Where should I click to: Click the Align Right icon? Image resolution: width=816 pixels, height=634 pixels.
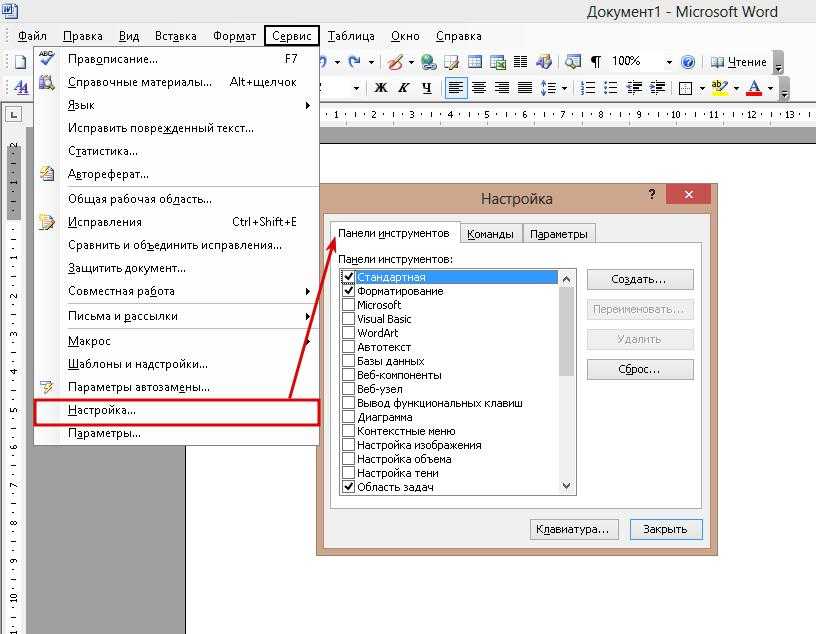point(502,87)
